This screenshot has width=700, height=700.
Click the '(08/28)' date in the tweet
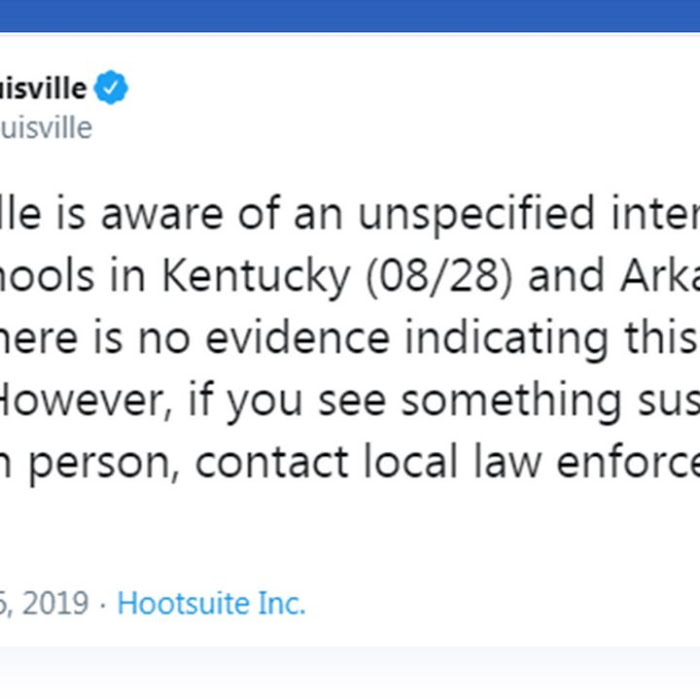pyautogui.click(x=439, y=277)
